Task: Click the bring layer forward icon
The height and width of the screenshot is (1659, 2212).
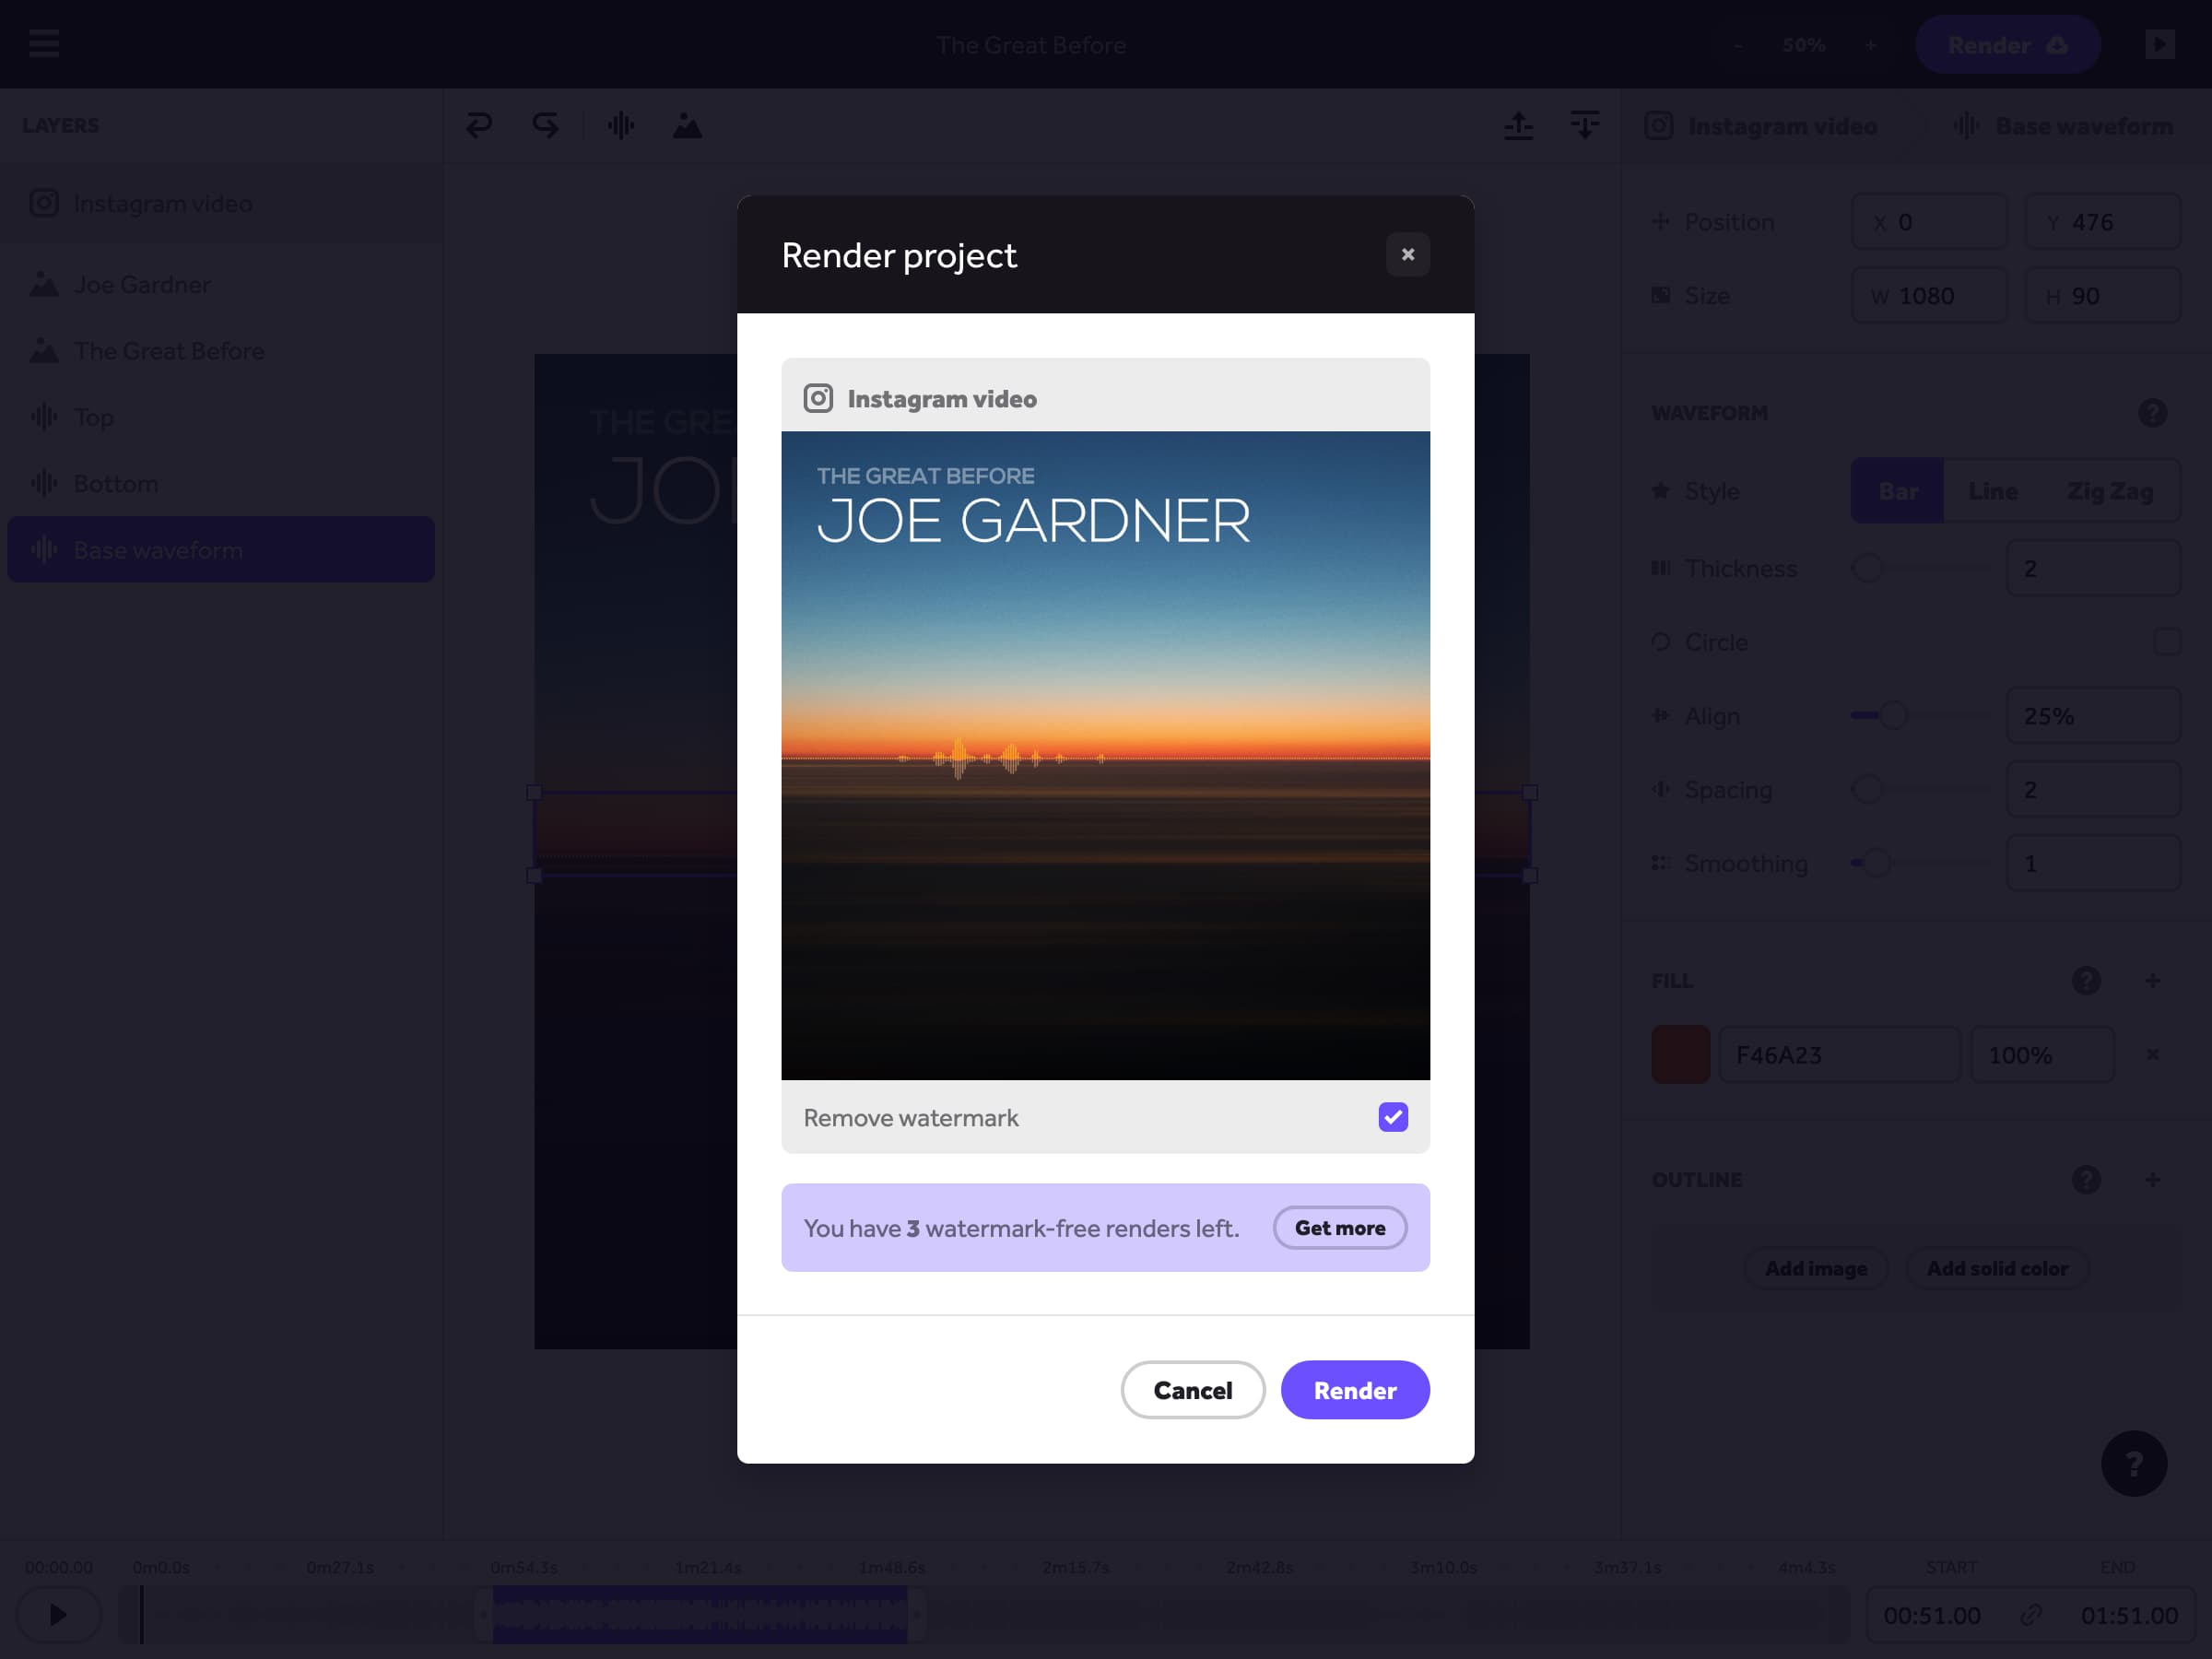Action: pos(1518,125)
